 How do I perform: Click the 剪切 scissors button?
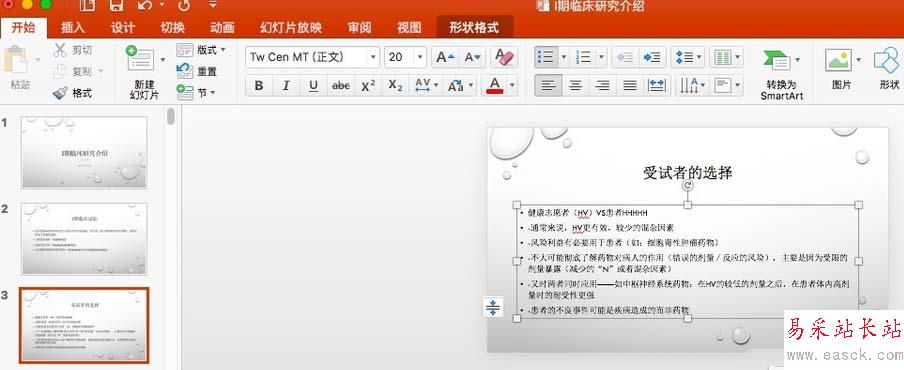point(73,51)
